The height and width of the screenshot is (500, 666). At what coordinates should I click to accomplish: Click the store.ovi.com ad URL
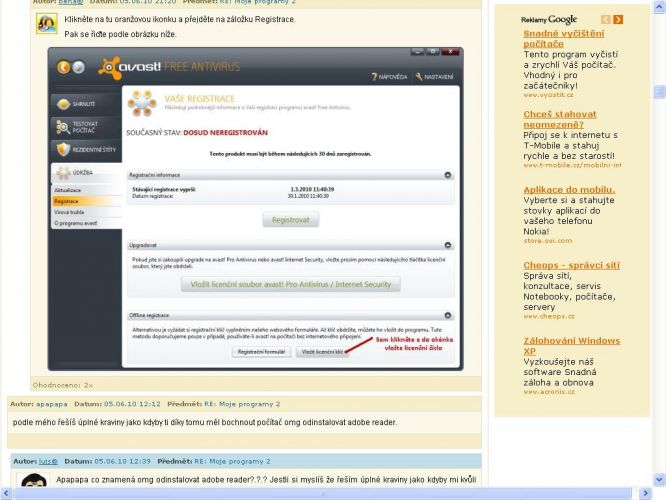[547, 241]
